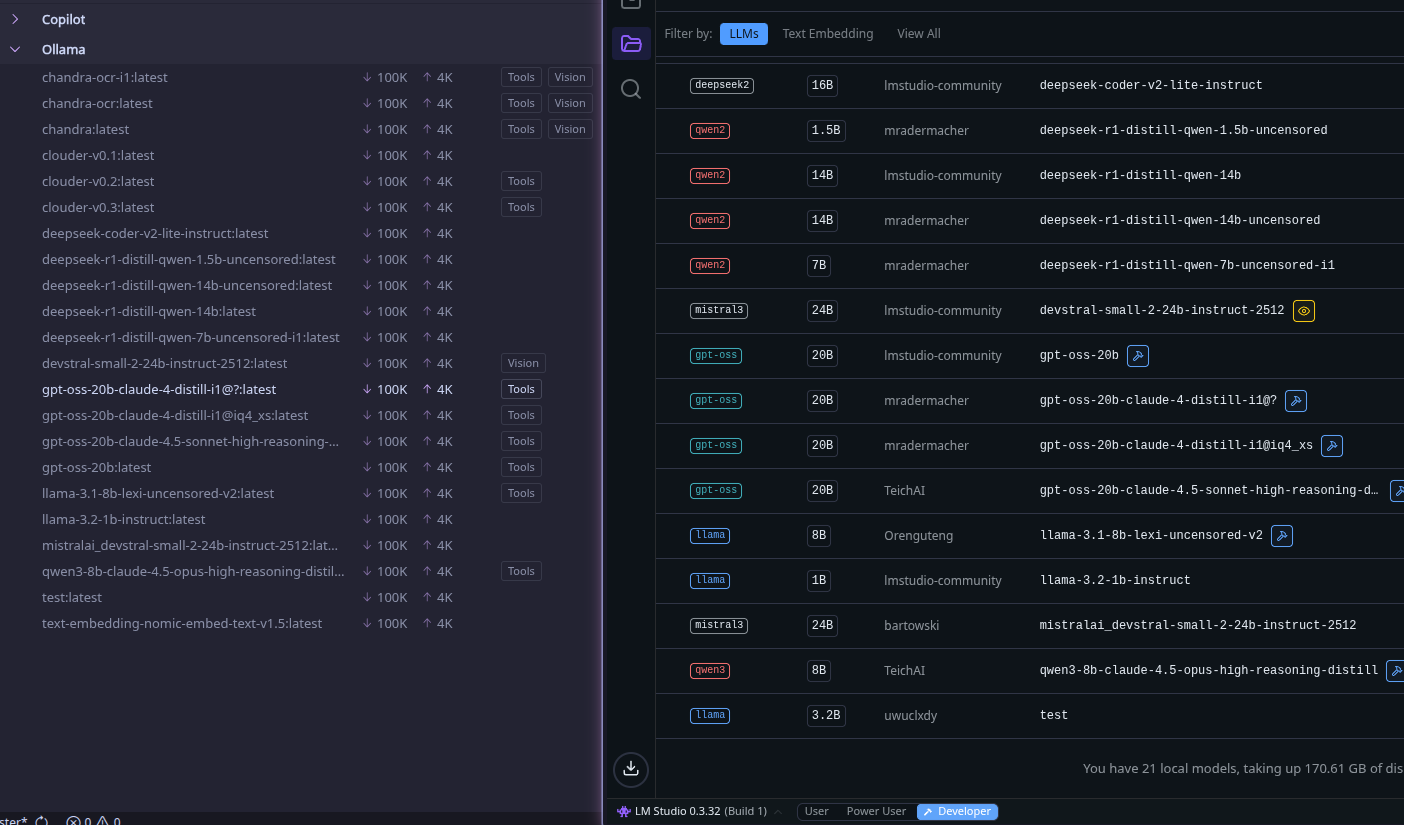Click the LM Studio logo in the status bar
This screenshot has height=825, width=1404.
click(x=624, y=811)
